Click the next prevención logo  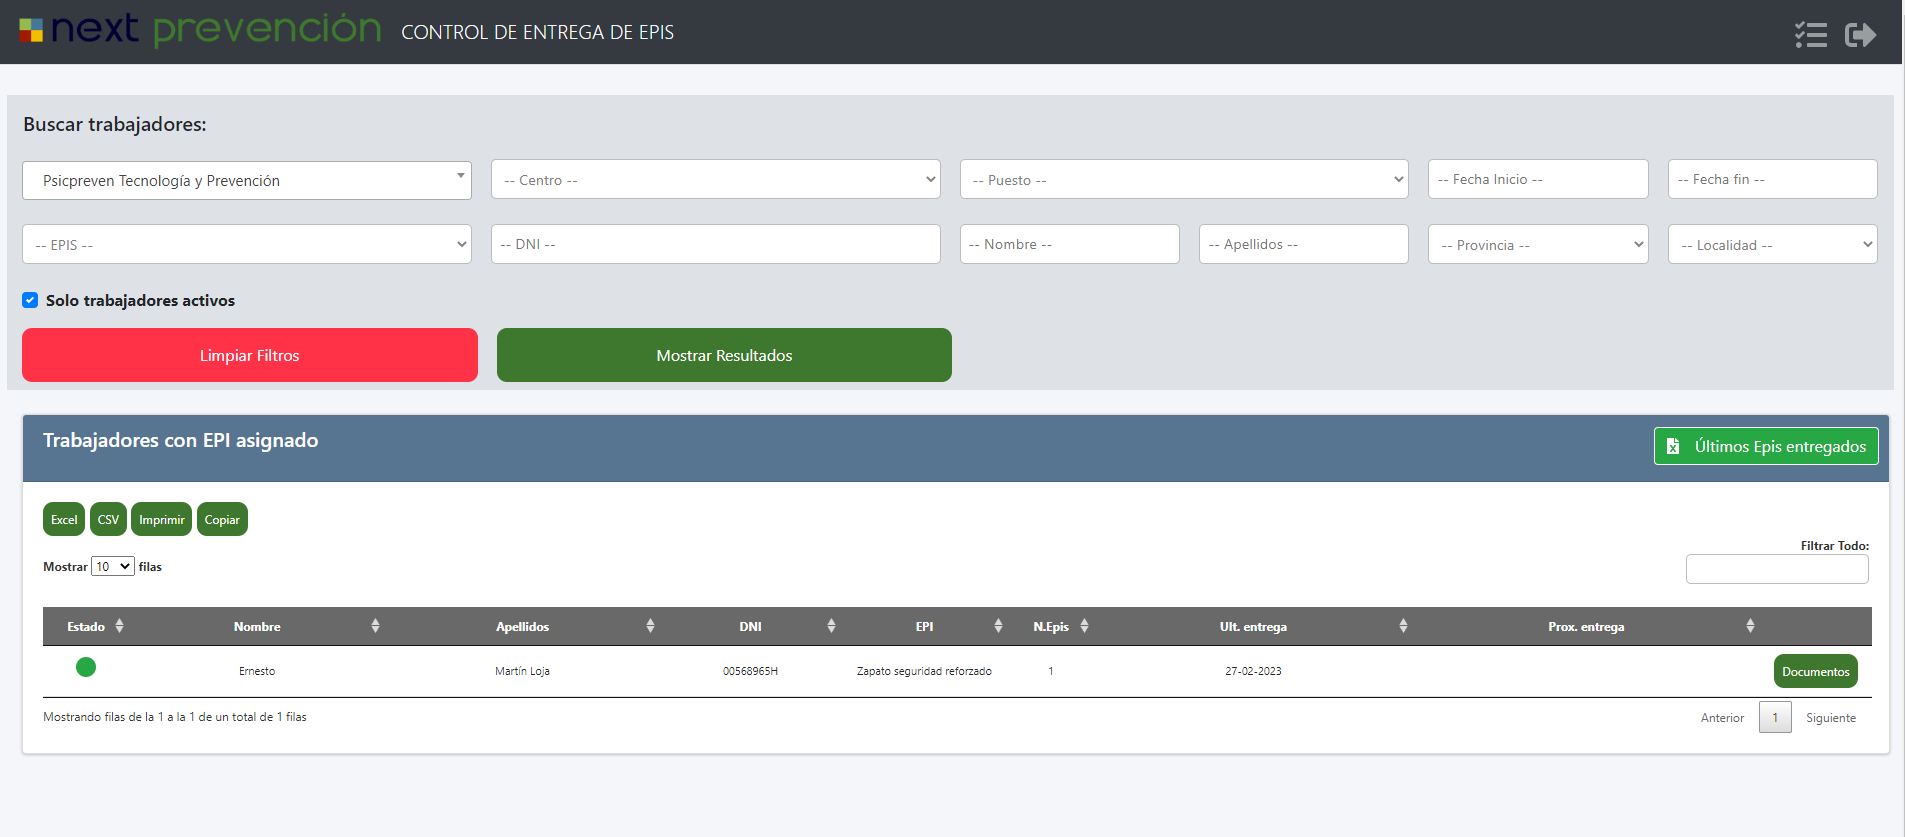[x=200, y=30]
